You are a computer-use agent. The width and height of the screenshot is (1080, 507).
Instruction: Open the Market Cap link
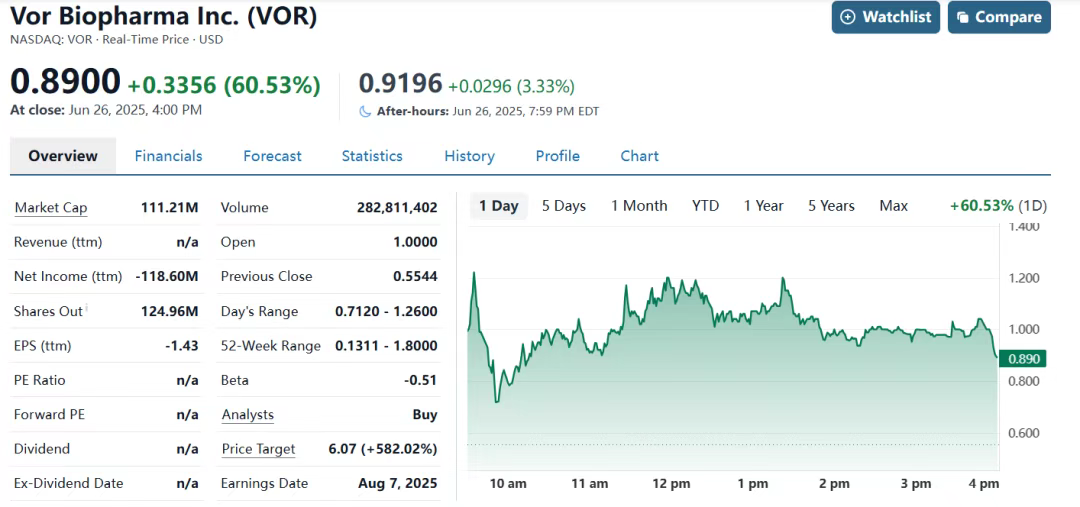(x=51, y=208)
